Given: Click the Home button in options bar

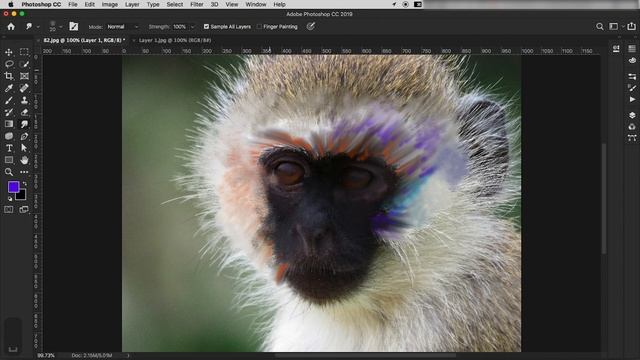Looking at the screenshot, I should coord(11,27).
